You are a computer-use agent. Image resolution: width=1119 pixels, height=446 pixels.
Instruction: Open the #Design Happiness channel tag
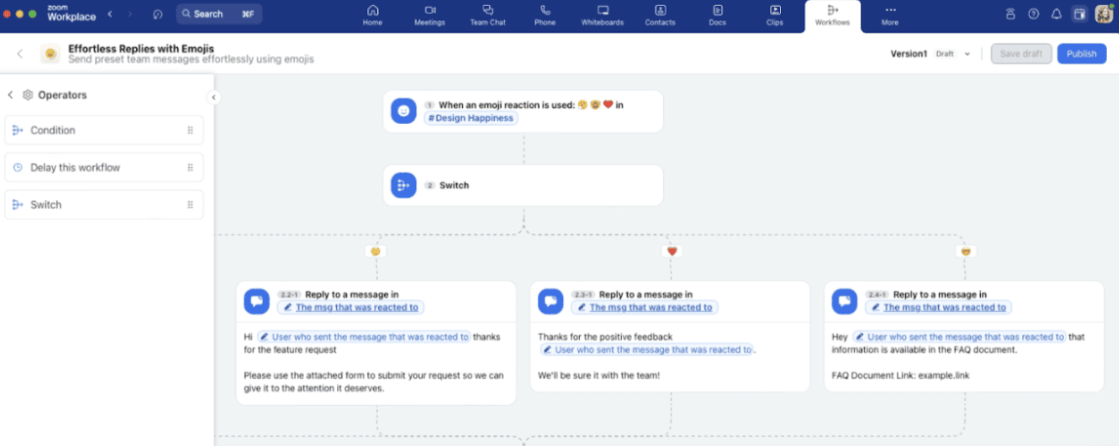(x=471, y=118)
